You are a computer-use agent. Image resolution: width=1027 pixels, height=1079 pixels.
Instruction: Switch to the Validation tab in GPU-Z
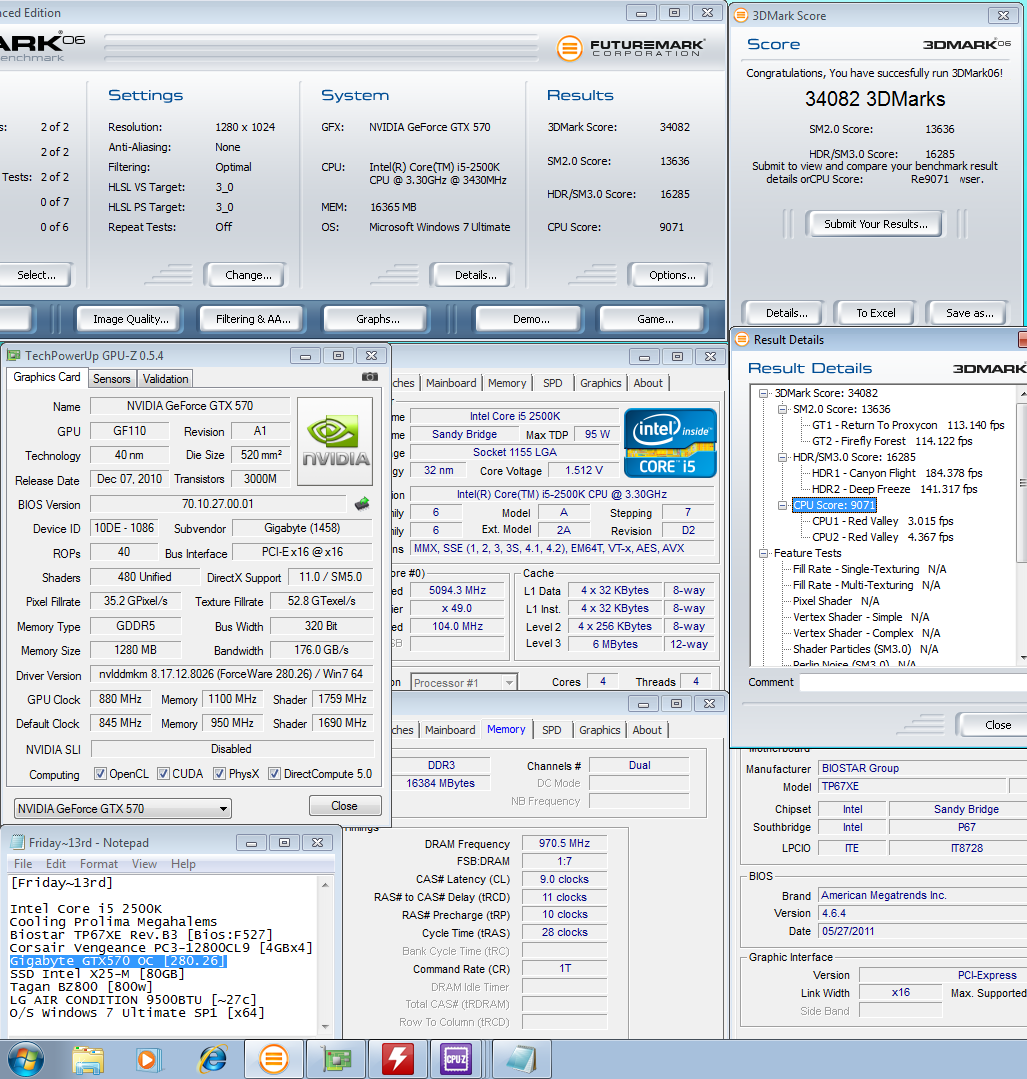[x=165, y=378]
